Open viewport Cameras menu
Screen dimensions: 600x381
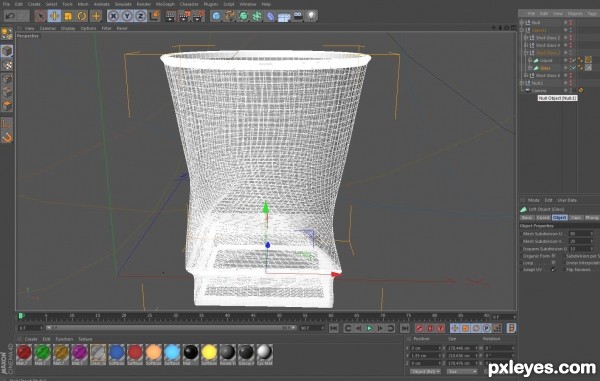click(48, 28)
